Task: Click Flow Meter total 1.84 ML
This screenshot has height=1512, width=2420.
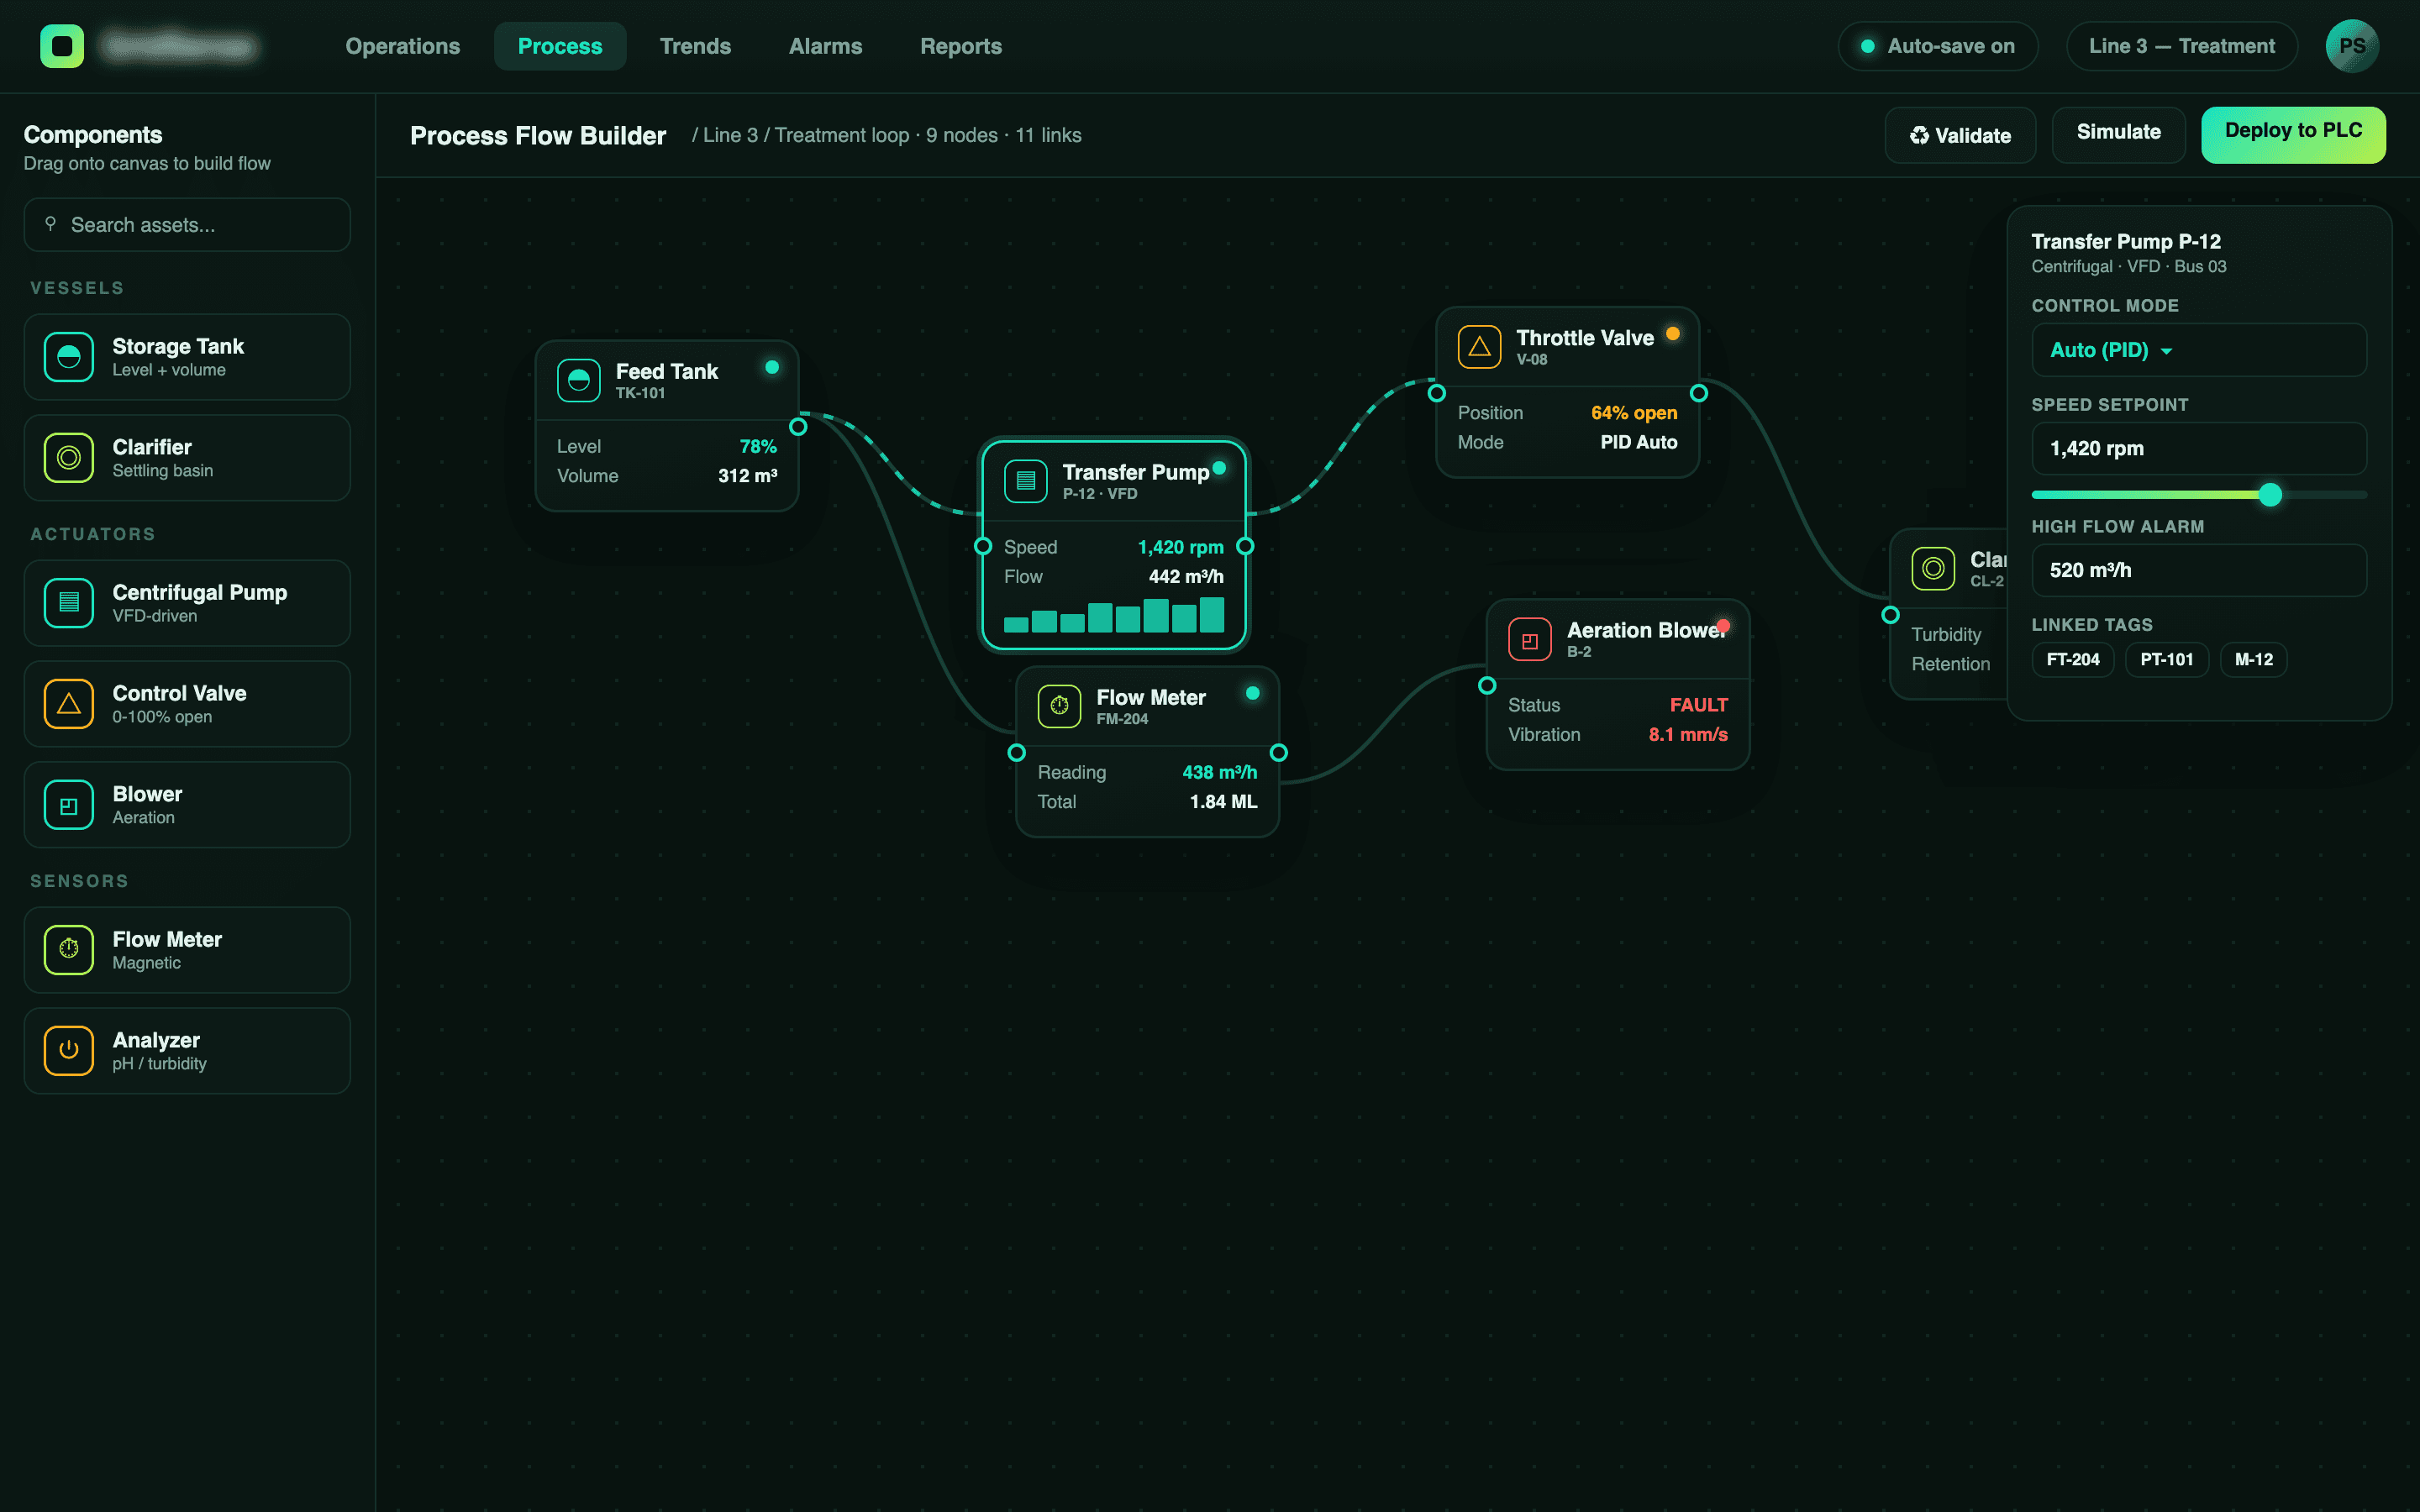Action: (x=1223, y=802)
